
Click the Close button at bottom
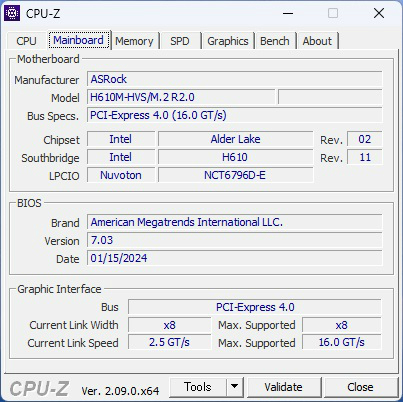point(360,387)
